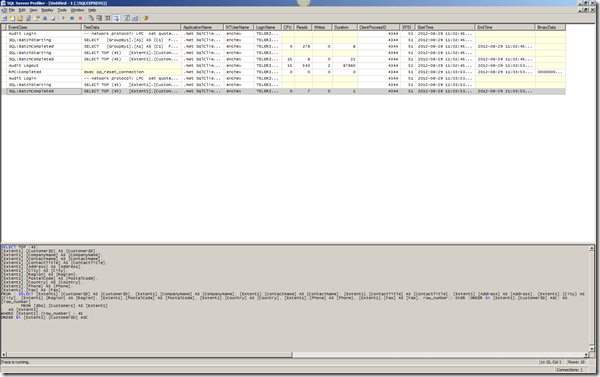Click the Duration value 21

pos(353,59)
